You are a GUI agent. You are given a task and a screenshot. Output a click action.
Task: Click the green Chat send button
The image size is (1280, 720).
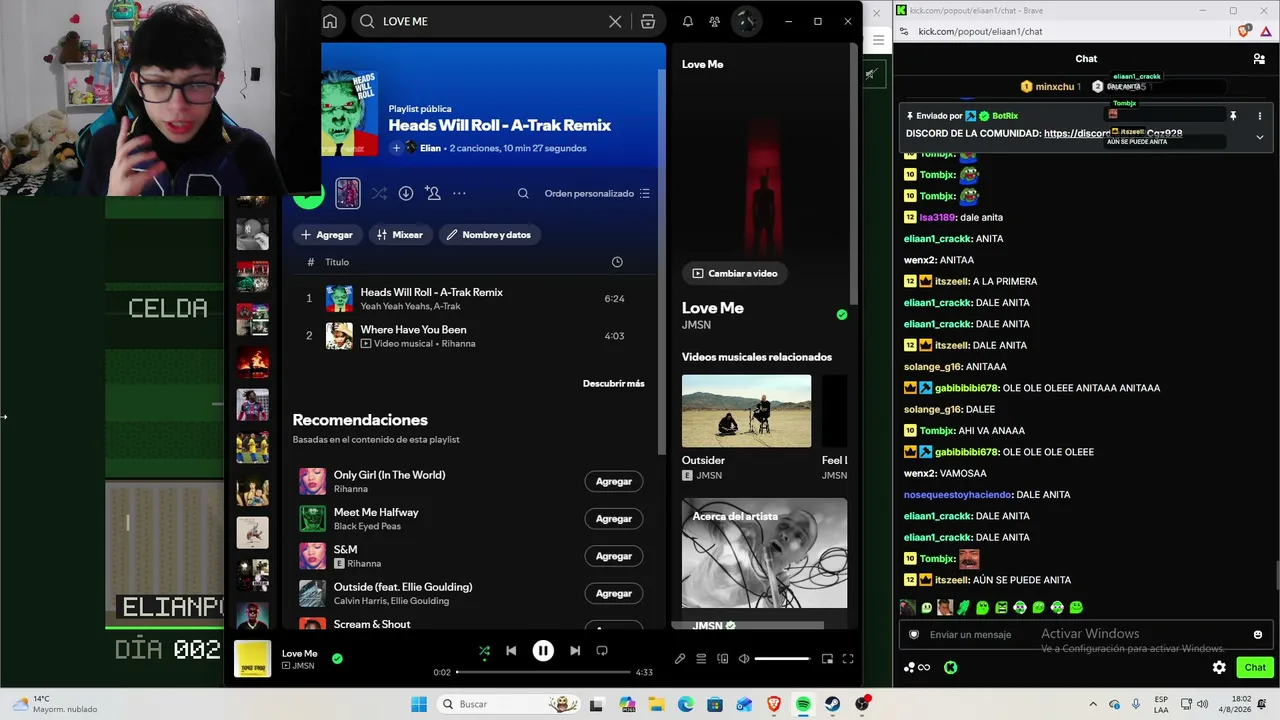pyautogui.click(x=1255, y=667)
